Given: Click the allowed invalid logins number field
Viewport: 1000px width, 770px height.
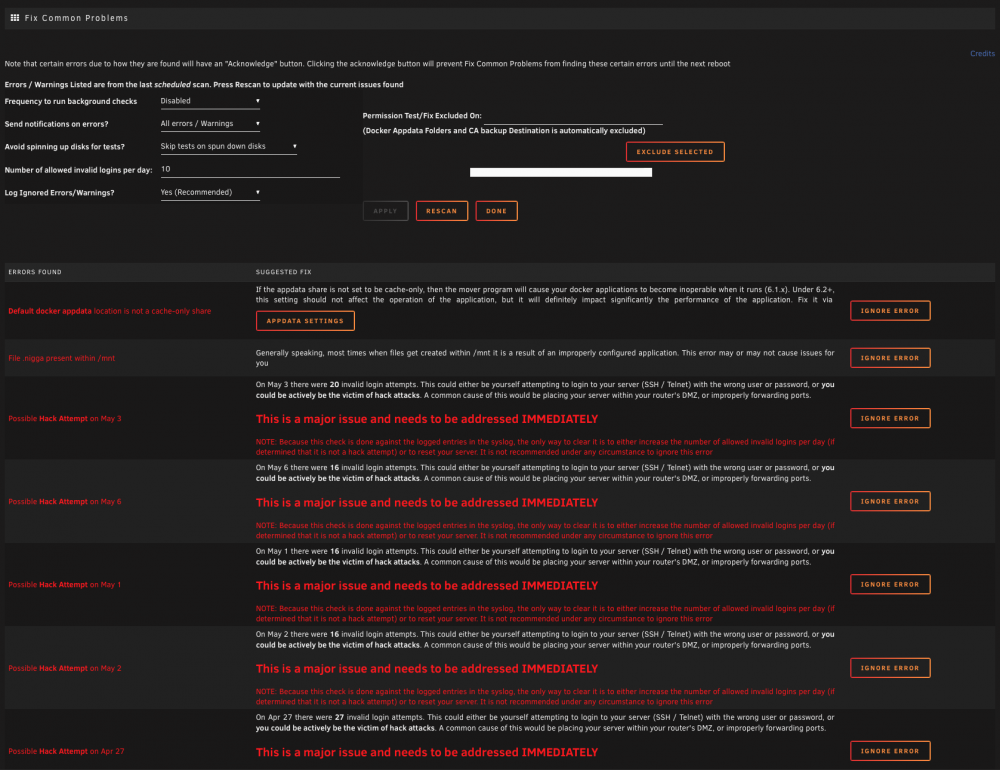Looking at the screenshot, I should click(x=249, y=170).
